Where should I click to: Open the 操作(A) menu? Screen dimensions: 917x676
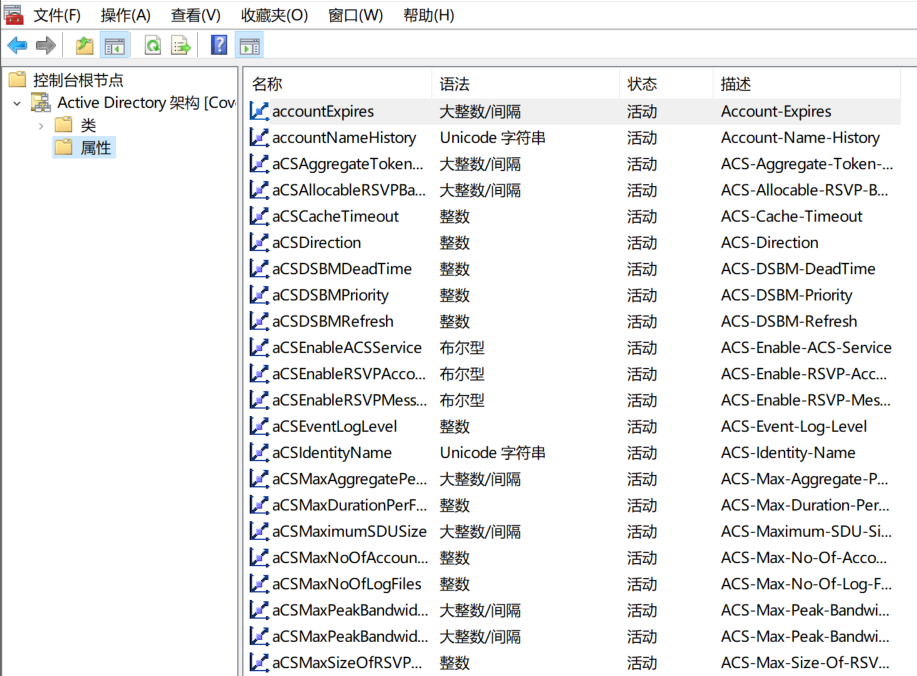(x=125, y=15)
